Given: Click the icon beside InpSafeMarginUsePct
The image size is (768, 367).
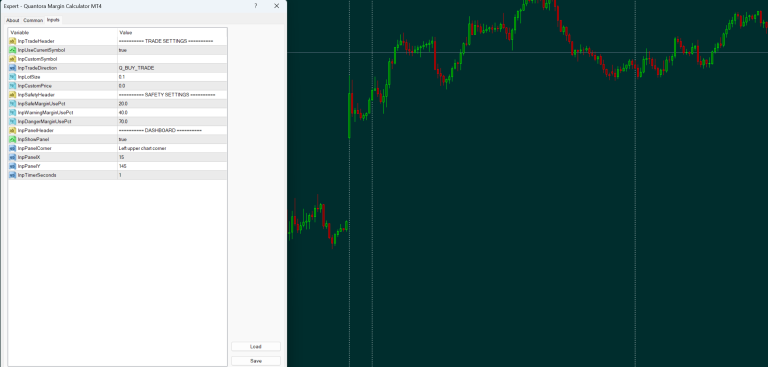Looking at the screenshot, I should point(13,104).
